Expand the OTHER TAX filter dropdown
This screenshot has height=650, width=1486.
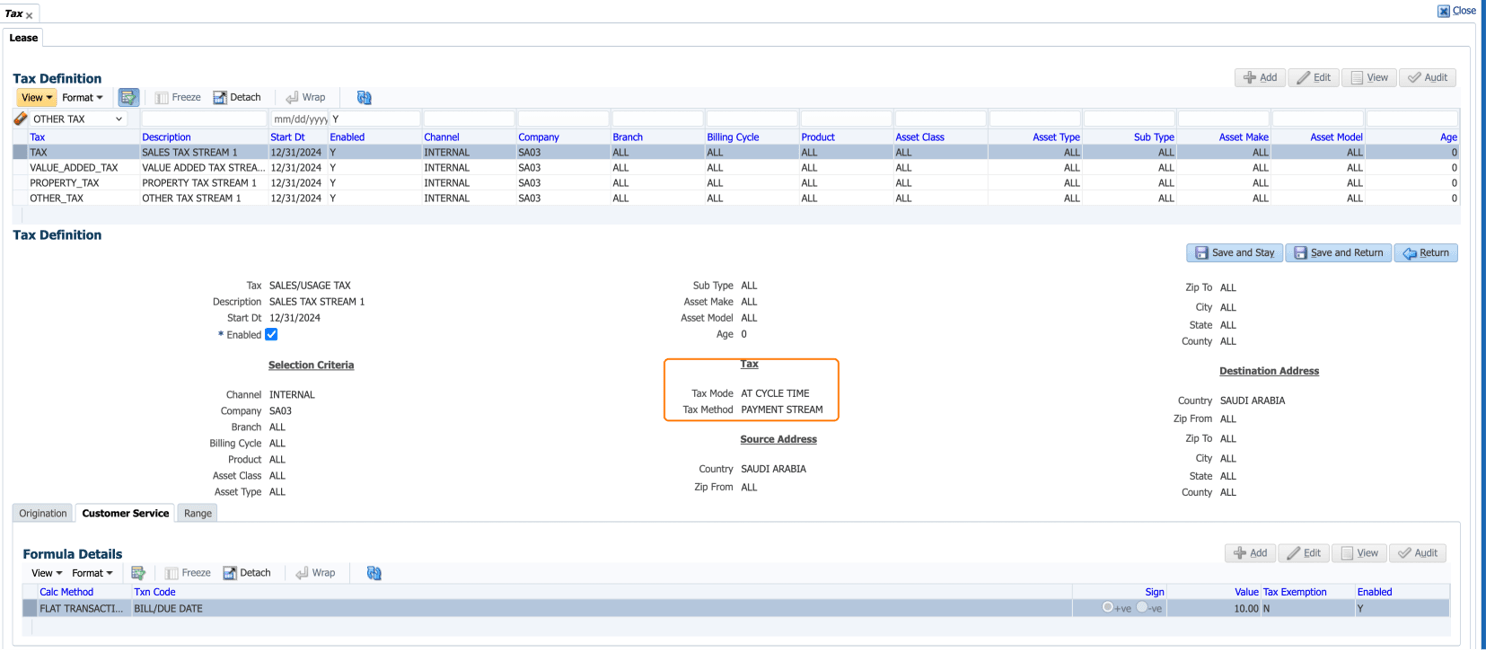pos(120,119)
